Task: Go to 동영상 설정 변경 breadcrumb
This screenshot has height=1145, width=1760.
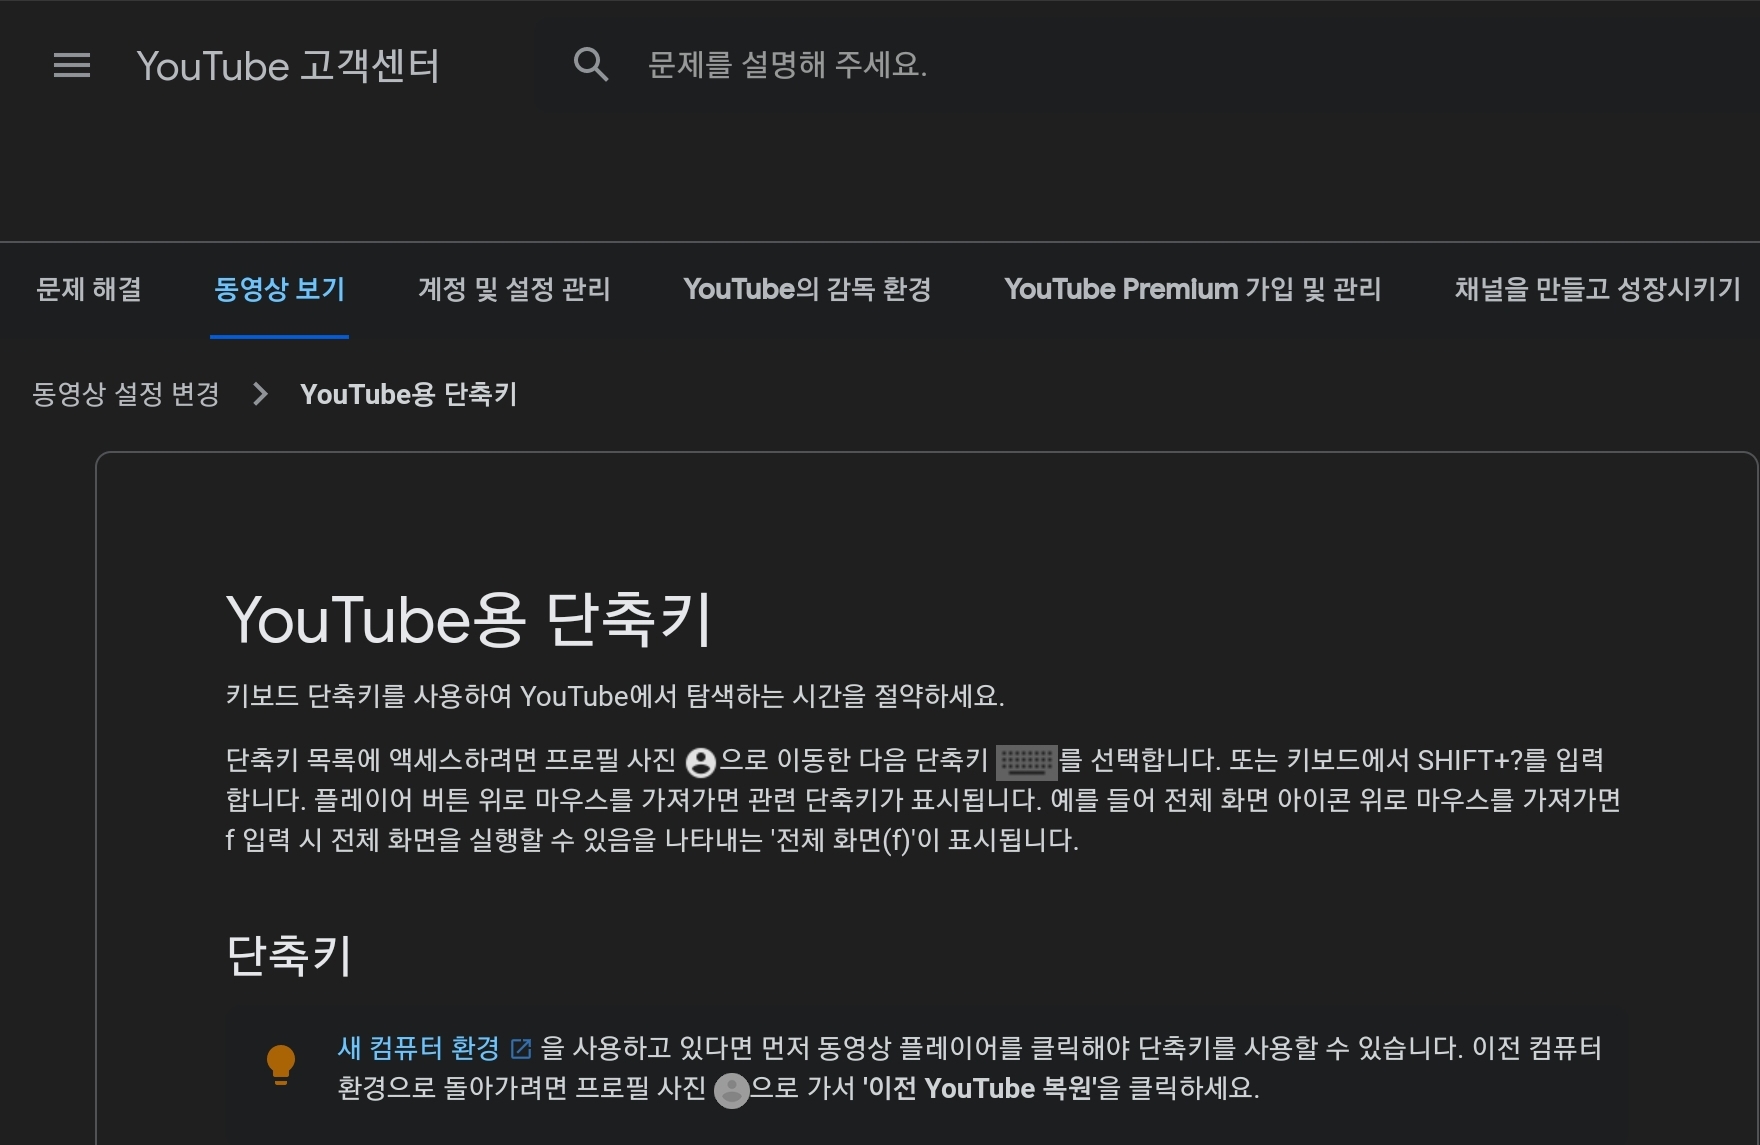Action: tap(126, 394)
